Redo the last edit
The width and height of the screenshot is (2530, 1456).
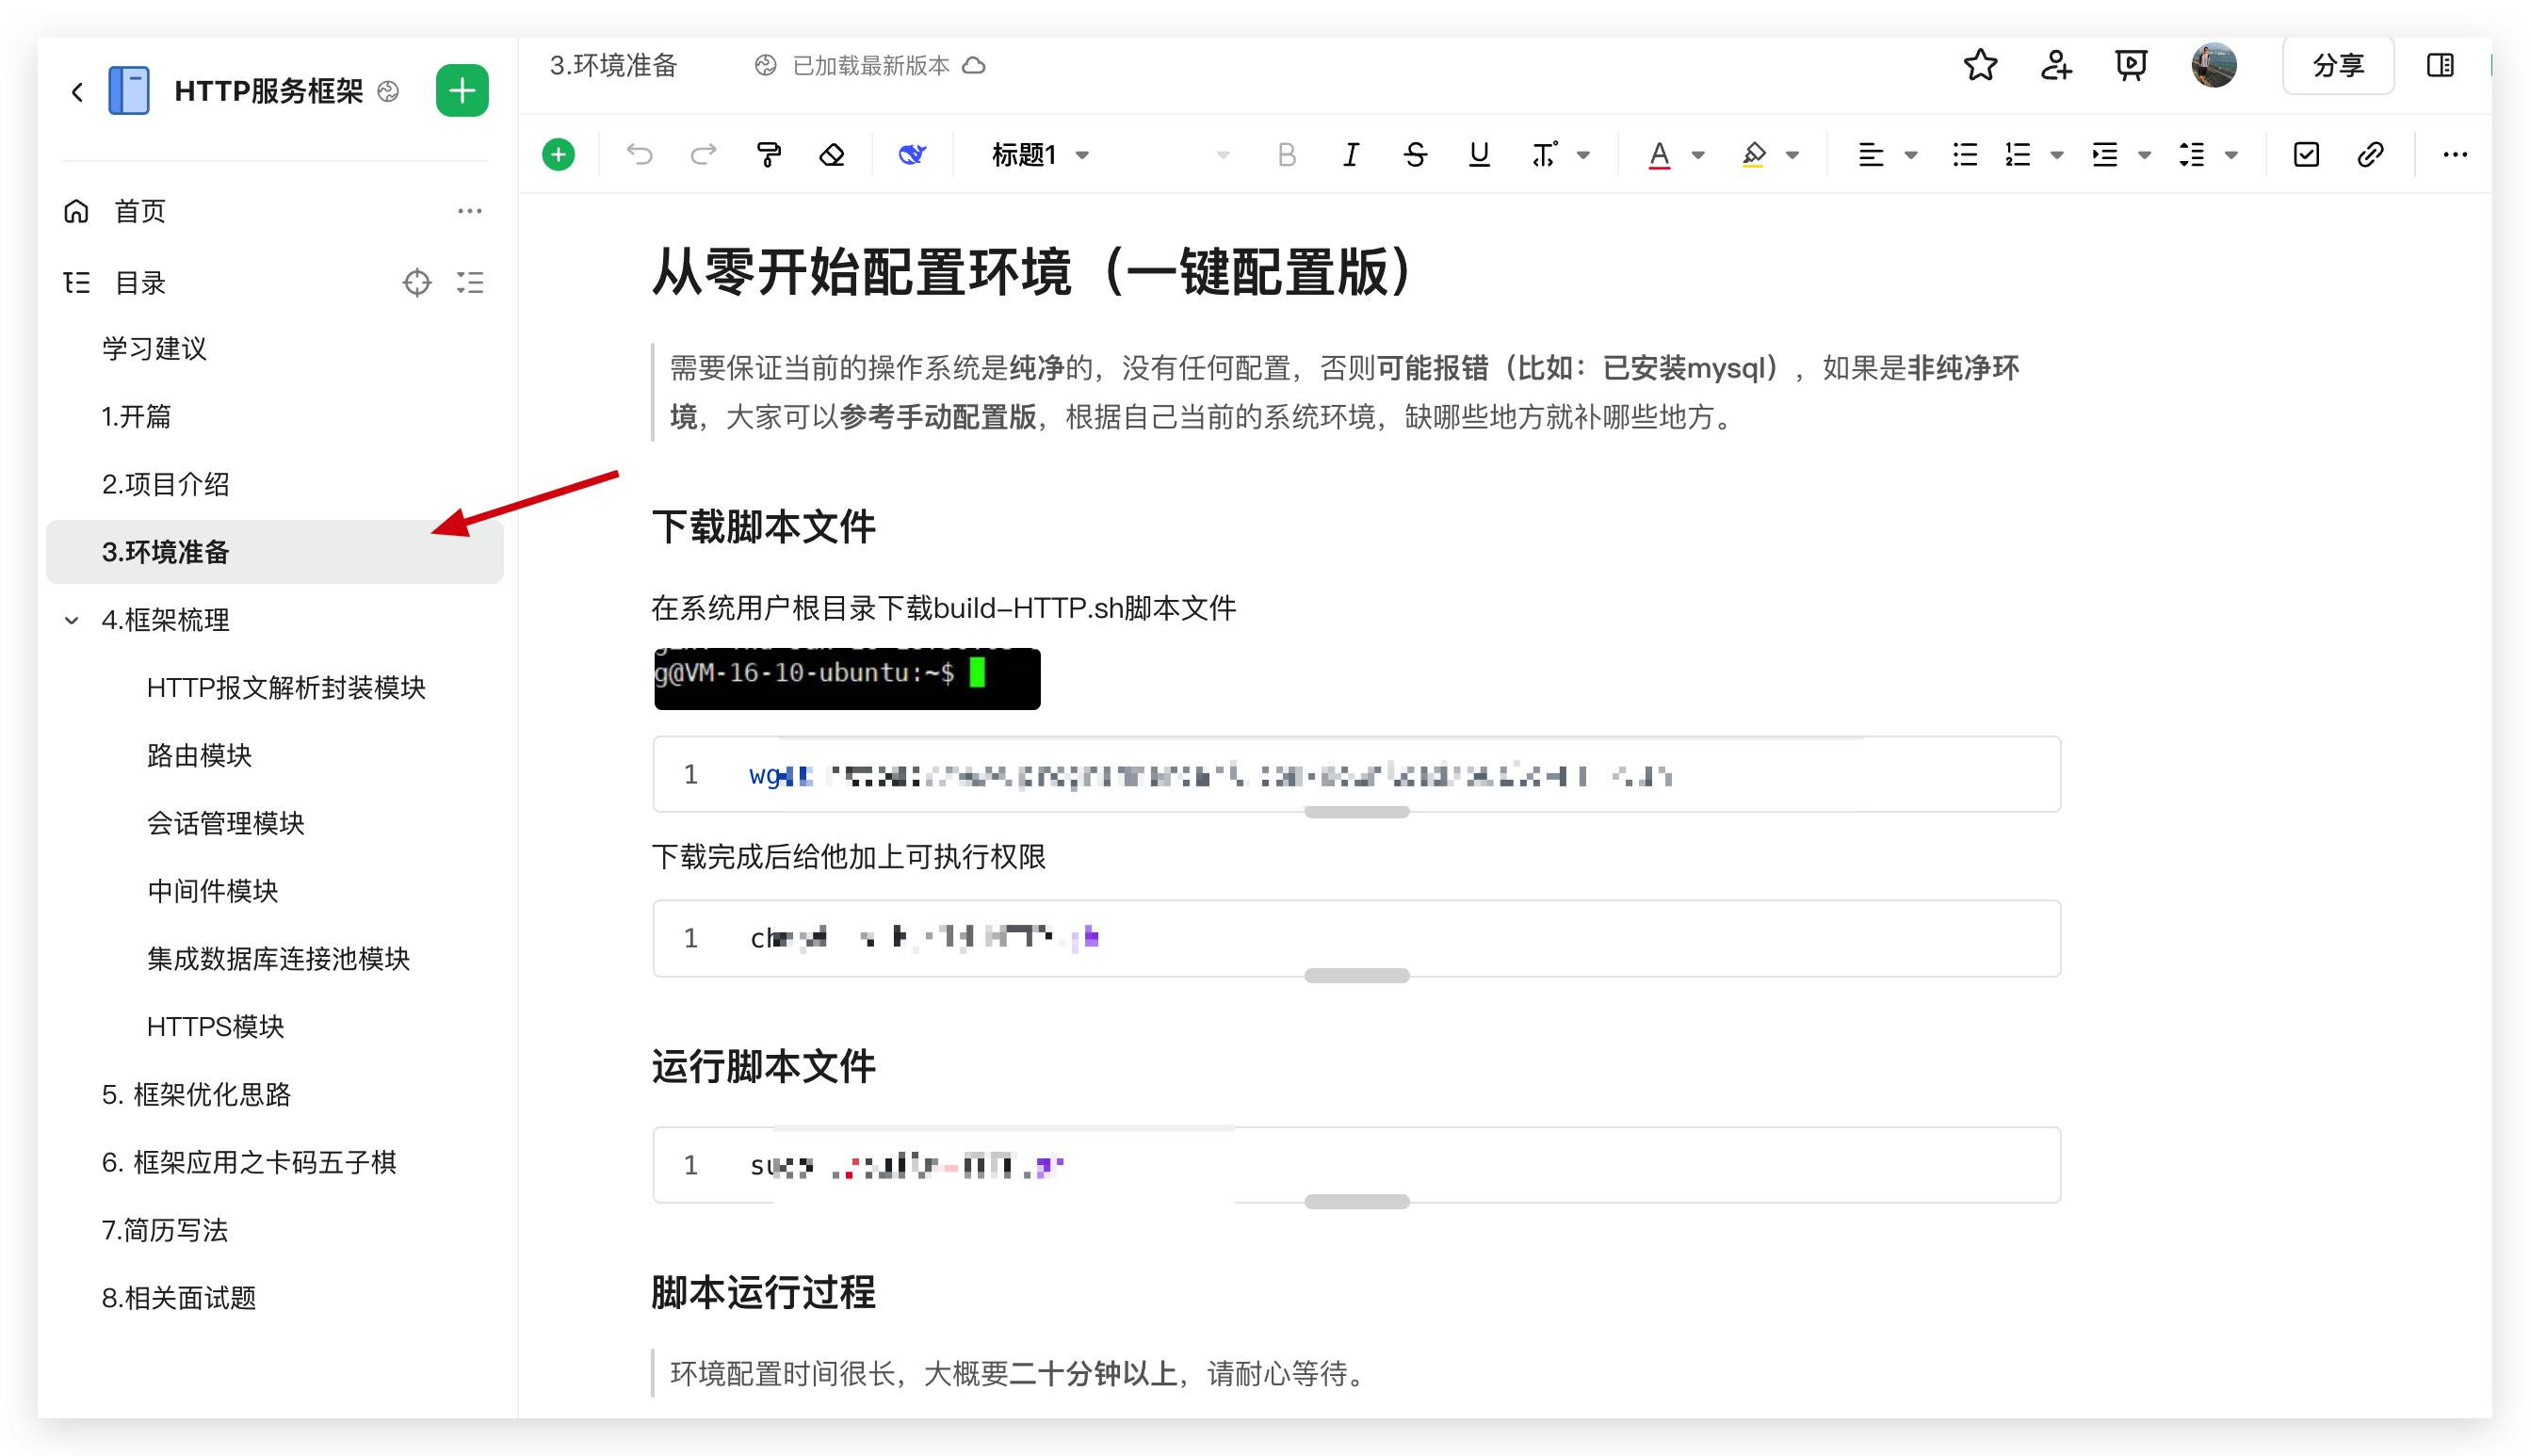coord(704,154)
